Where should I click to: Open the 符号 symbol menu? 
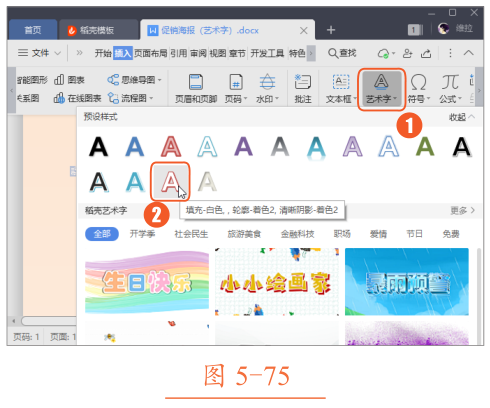click(x=419, y=89)
